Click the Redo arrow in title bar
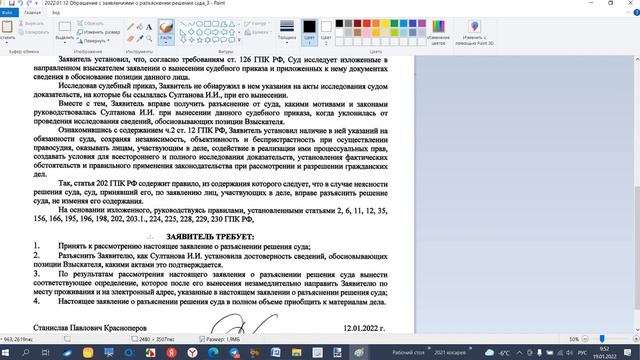The height and width of the screenshot is (360, 640). point(29,3)
